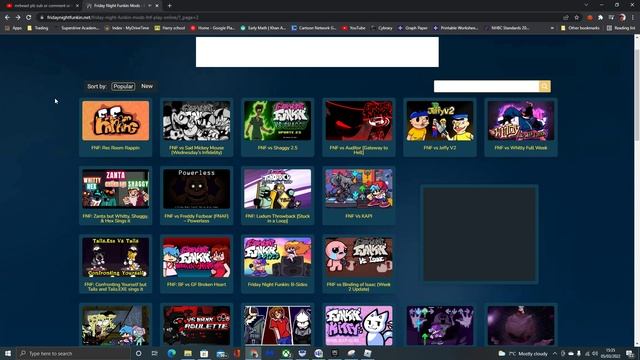Close the Friday Night Funkin Mods tab

point(157,6)
